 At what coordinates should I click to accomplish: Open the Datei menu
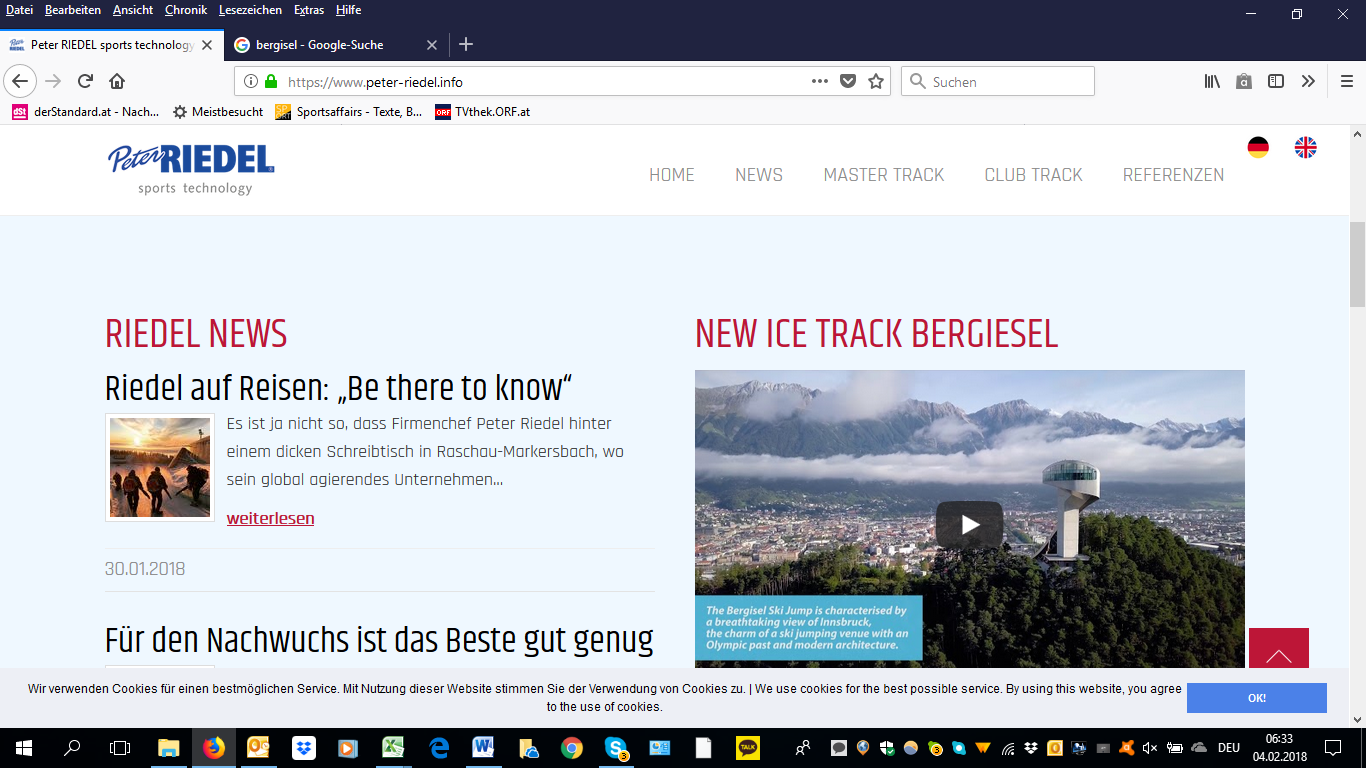pyautogui.click(x=20, y=10)
